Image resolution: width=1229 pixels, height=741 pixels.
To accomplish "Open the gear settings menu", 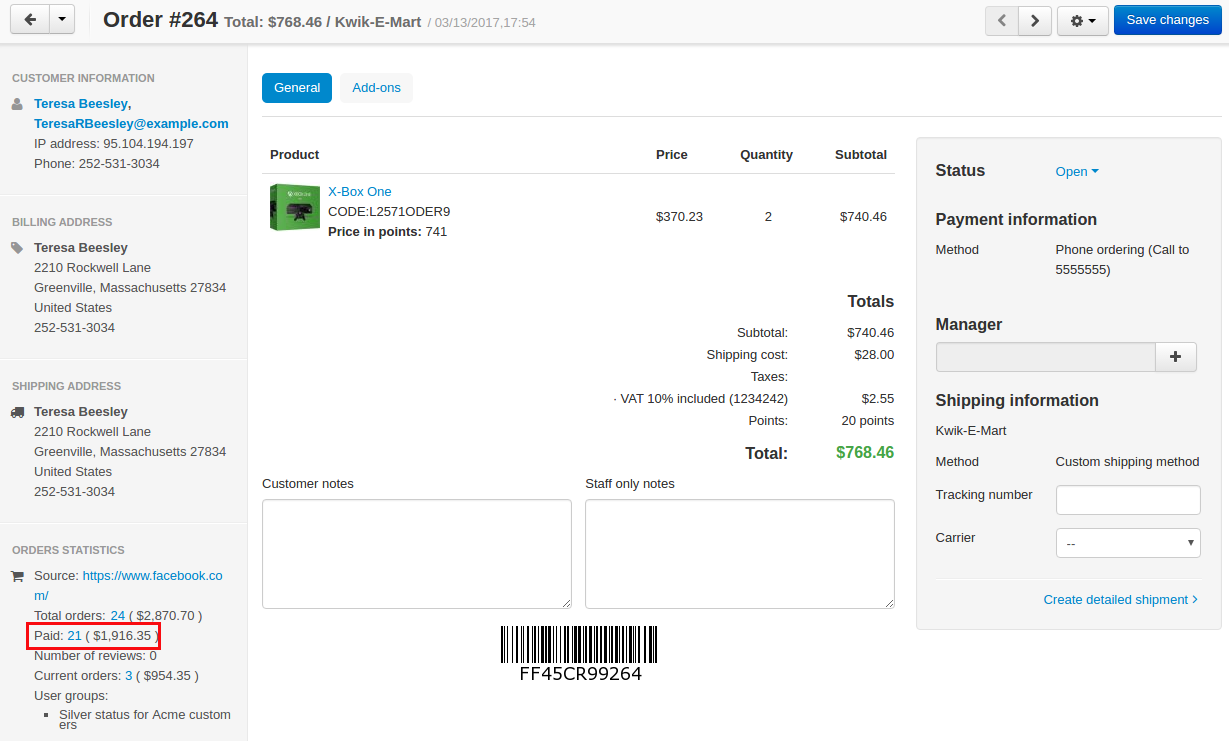I will click(1082, 20).
